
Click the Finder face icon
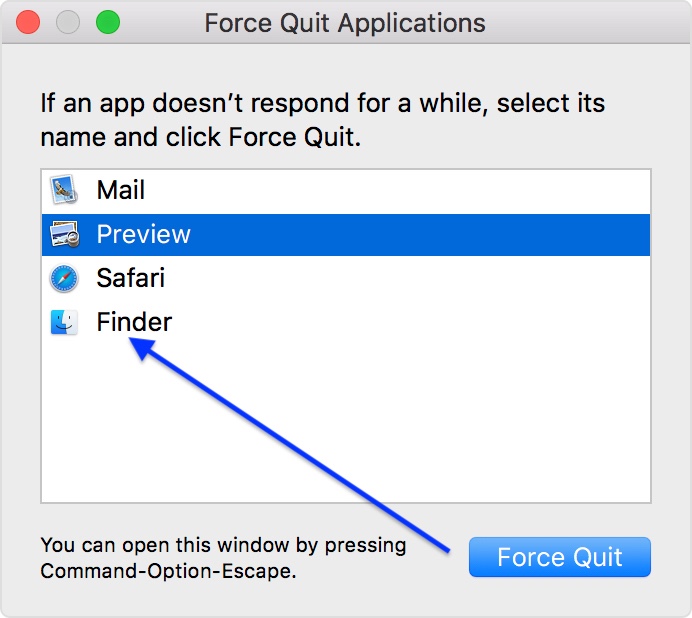(x=64, y=322)
